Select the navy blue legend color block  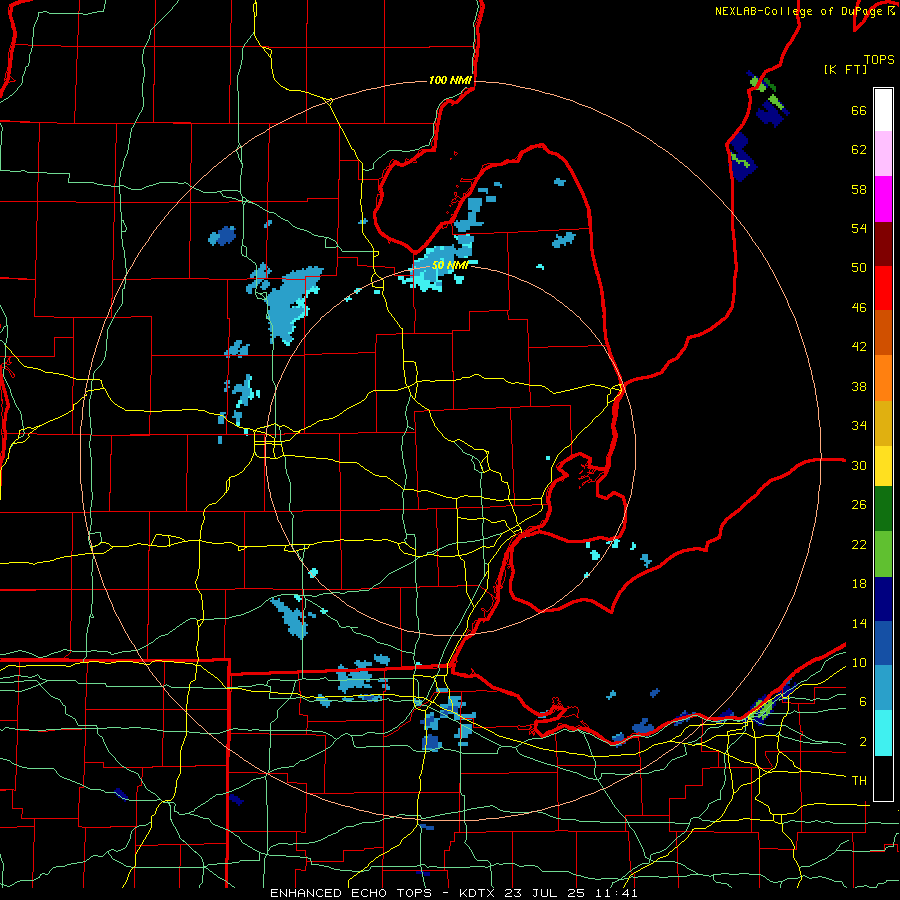pos(883,599)
